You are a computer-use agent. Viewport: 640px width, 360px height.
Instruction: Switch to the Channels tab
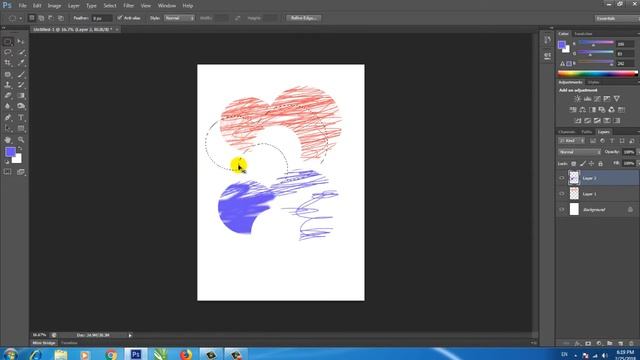(x=566, y=132)
